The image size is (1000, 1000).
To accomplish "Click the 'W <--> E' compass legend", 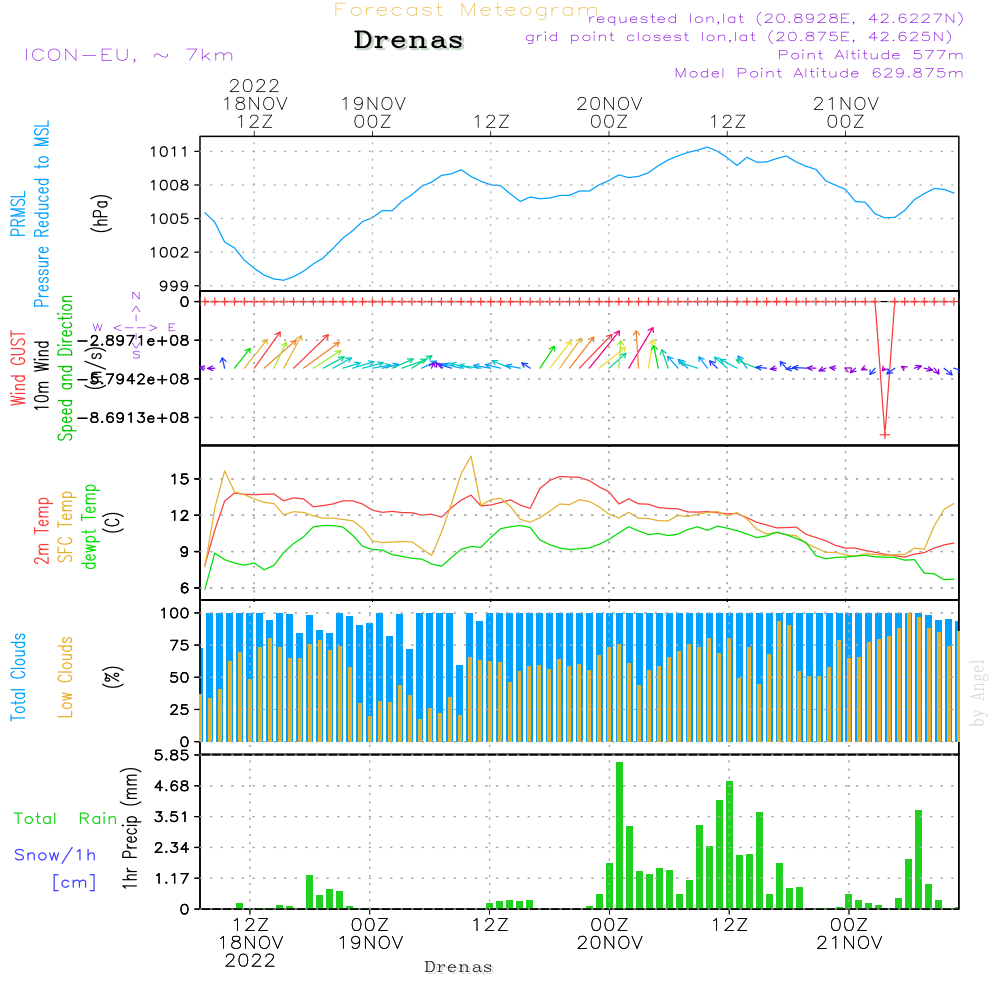I will pyautogui.click(x=134, y=327).
